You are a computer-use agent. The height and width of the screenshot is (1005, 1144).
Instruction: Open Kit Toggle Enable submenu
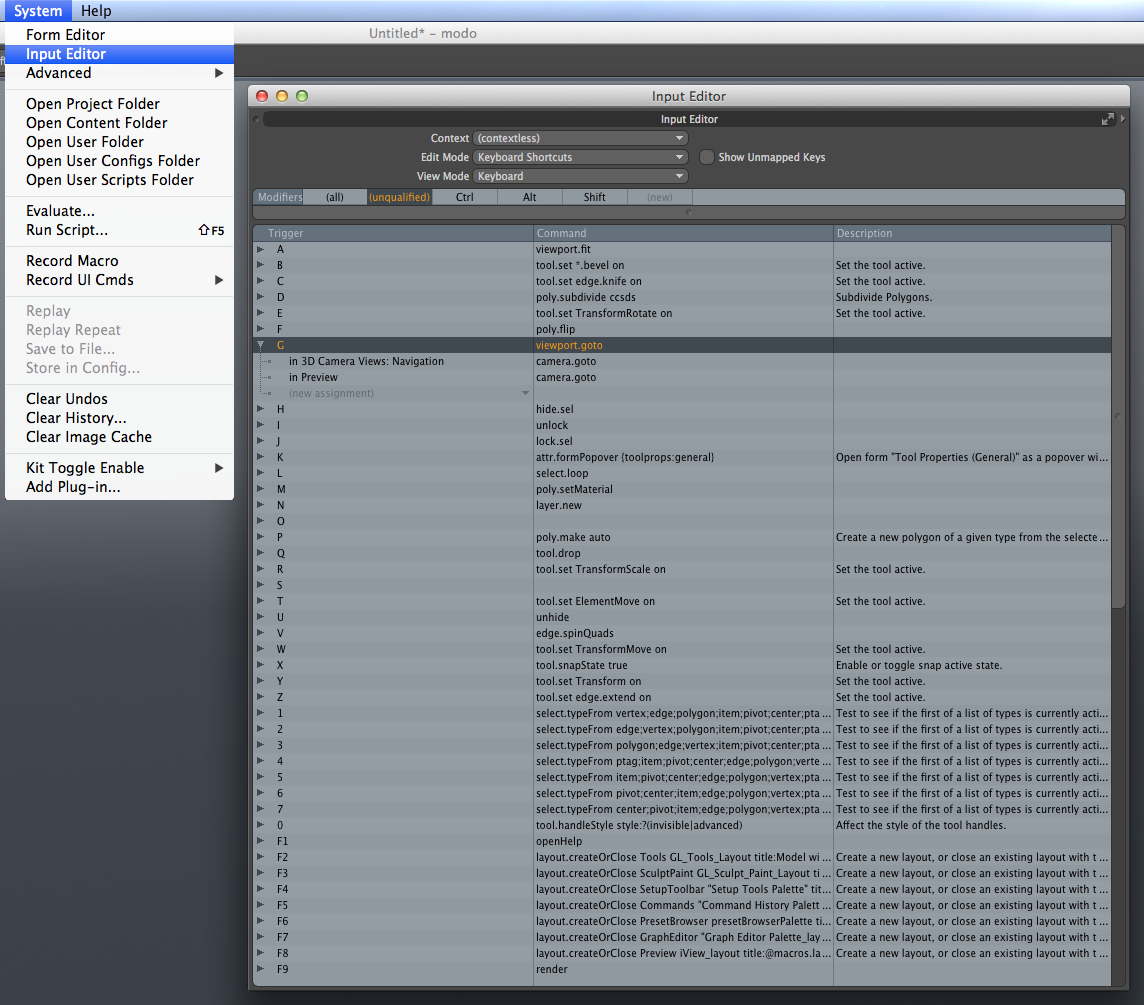(x=120, y=468)
